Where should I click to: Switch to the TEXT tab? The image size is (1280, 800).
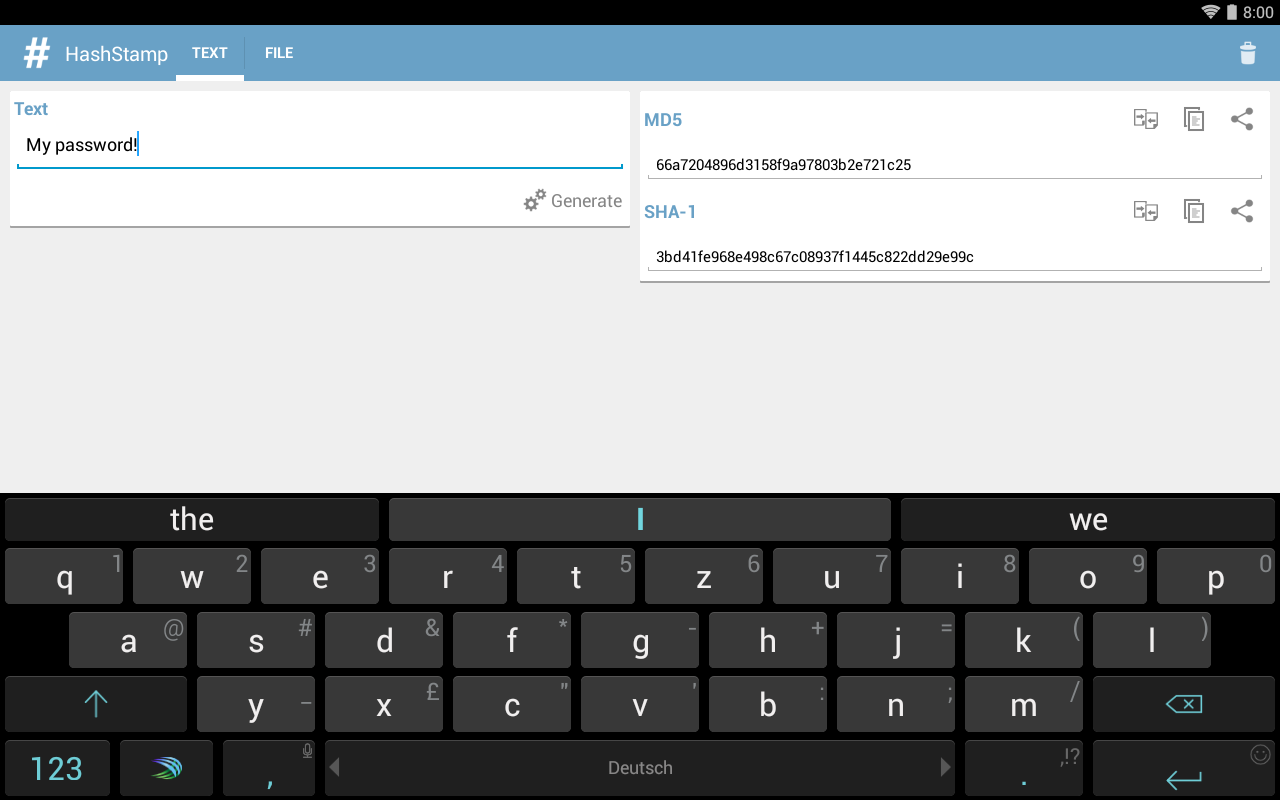coord(210,53)
